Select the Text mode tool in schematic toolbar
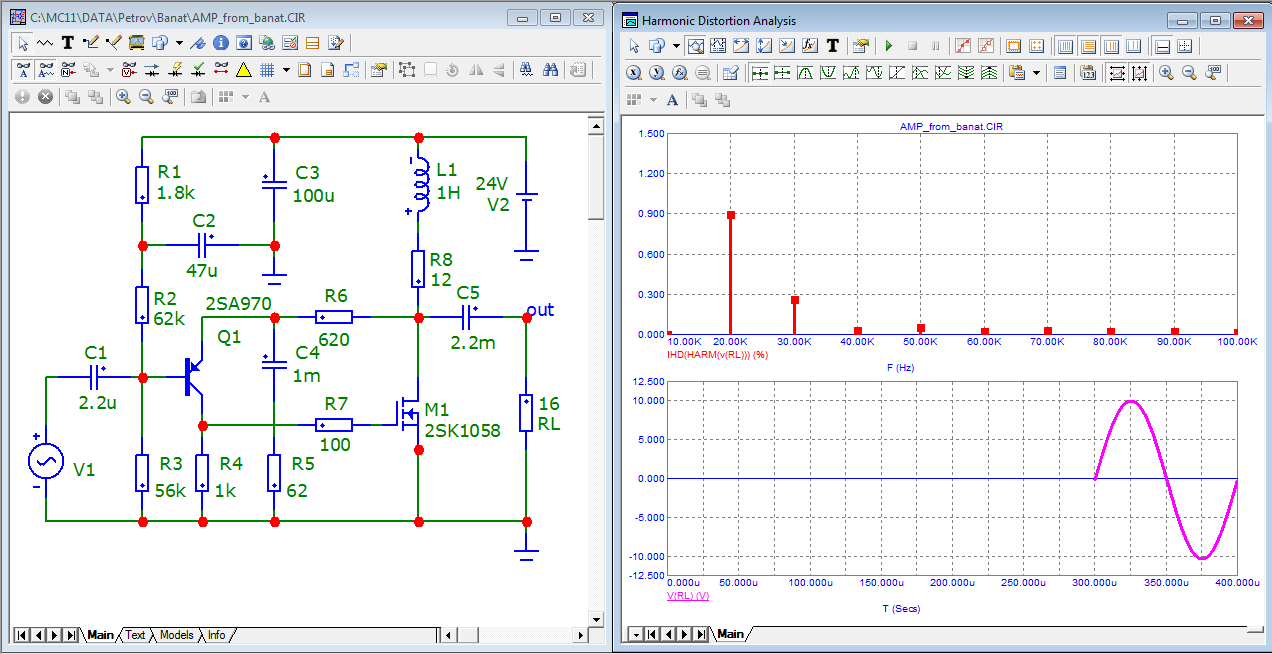This screenshot has height=654, width=1272. tap(68, 43)
